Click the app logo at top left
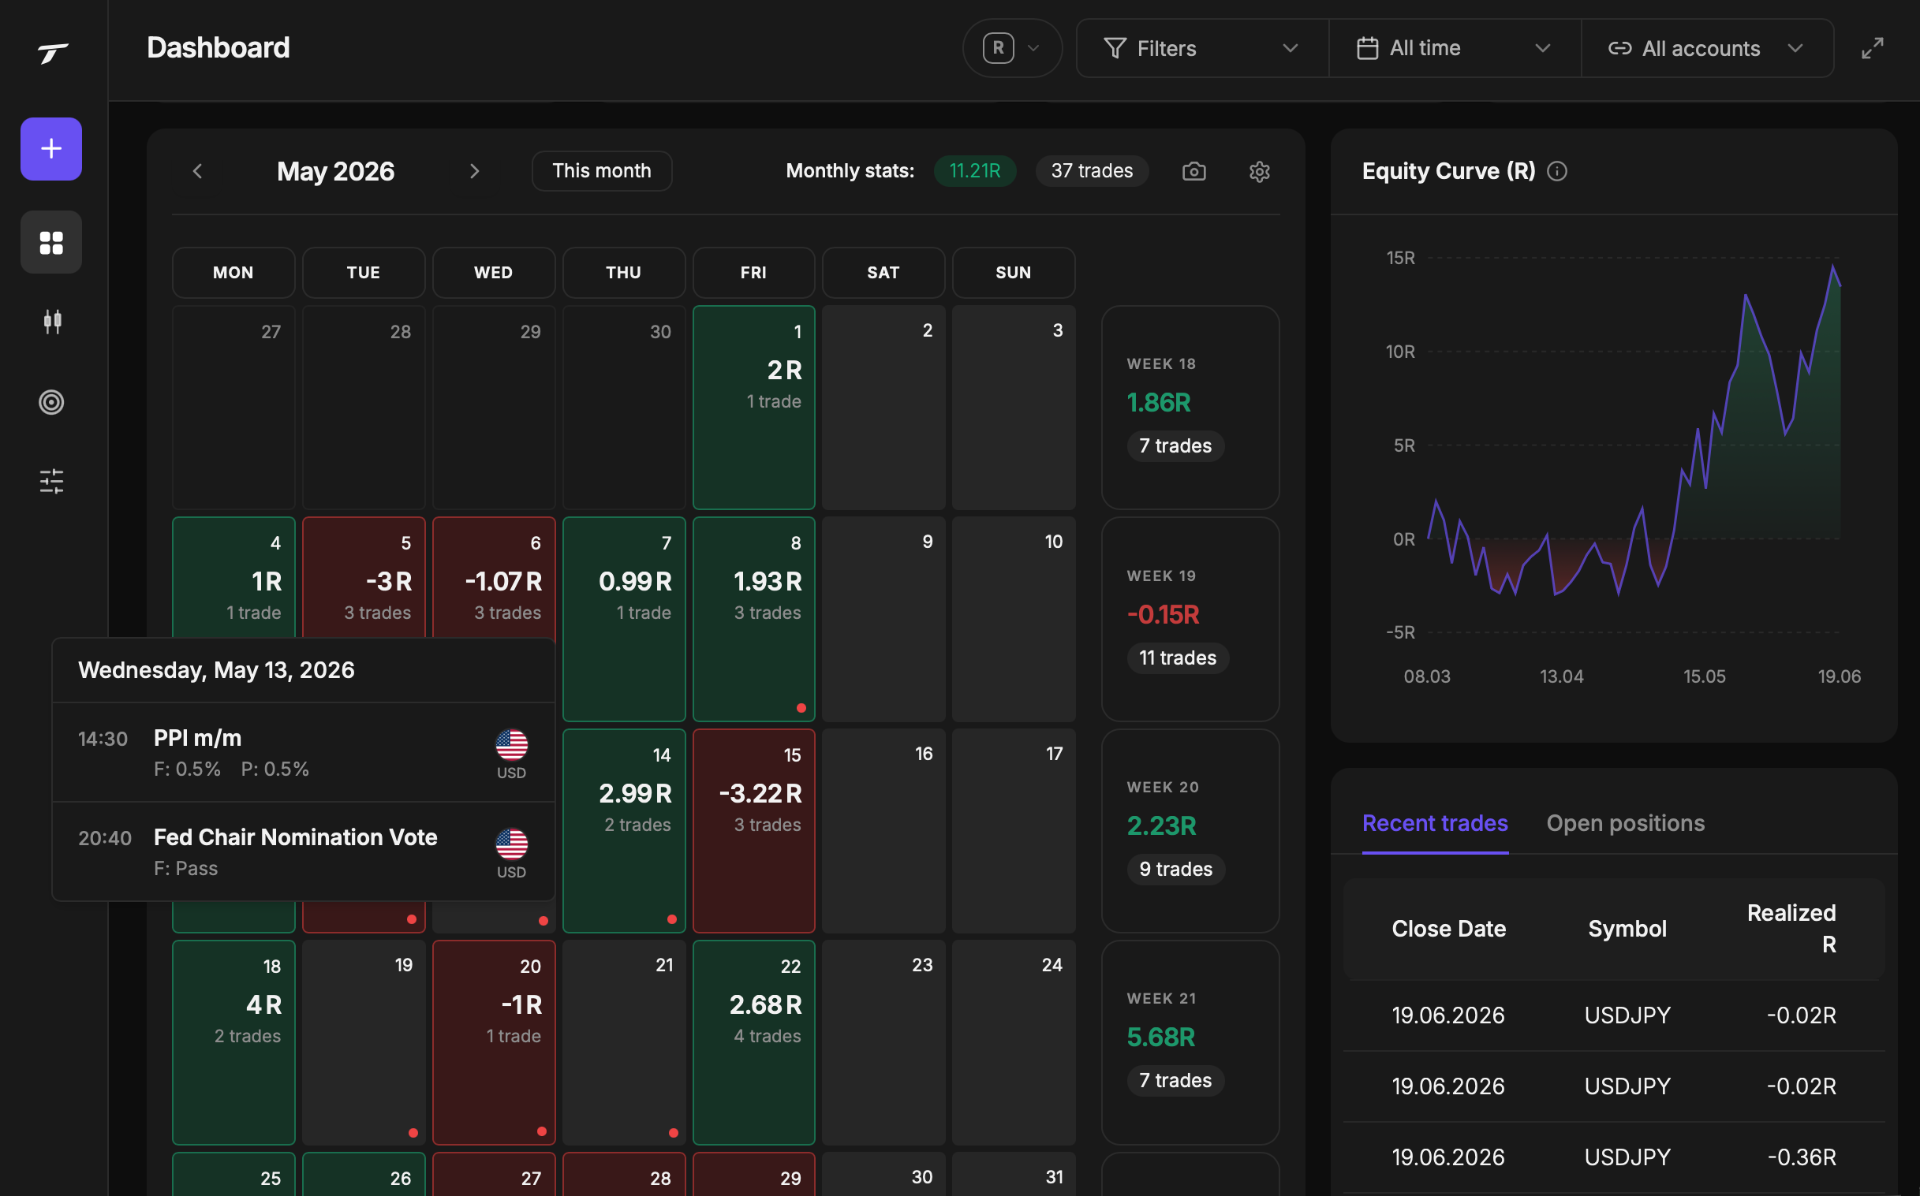Screen dimensions: 1920x1196 pyautogui.click(x=53, y=52)
